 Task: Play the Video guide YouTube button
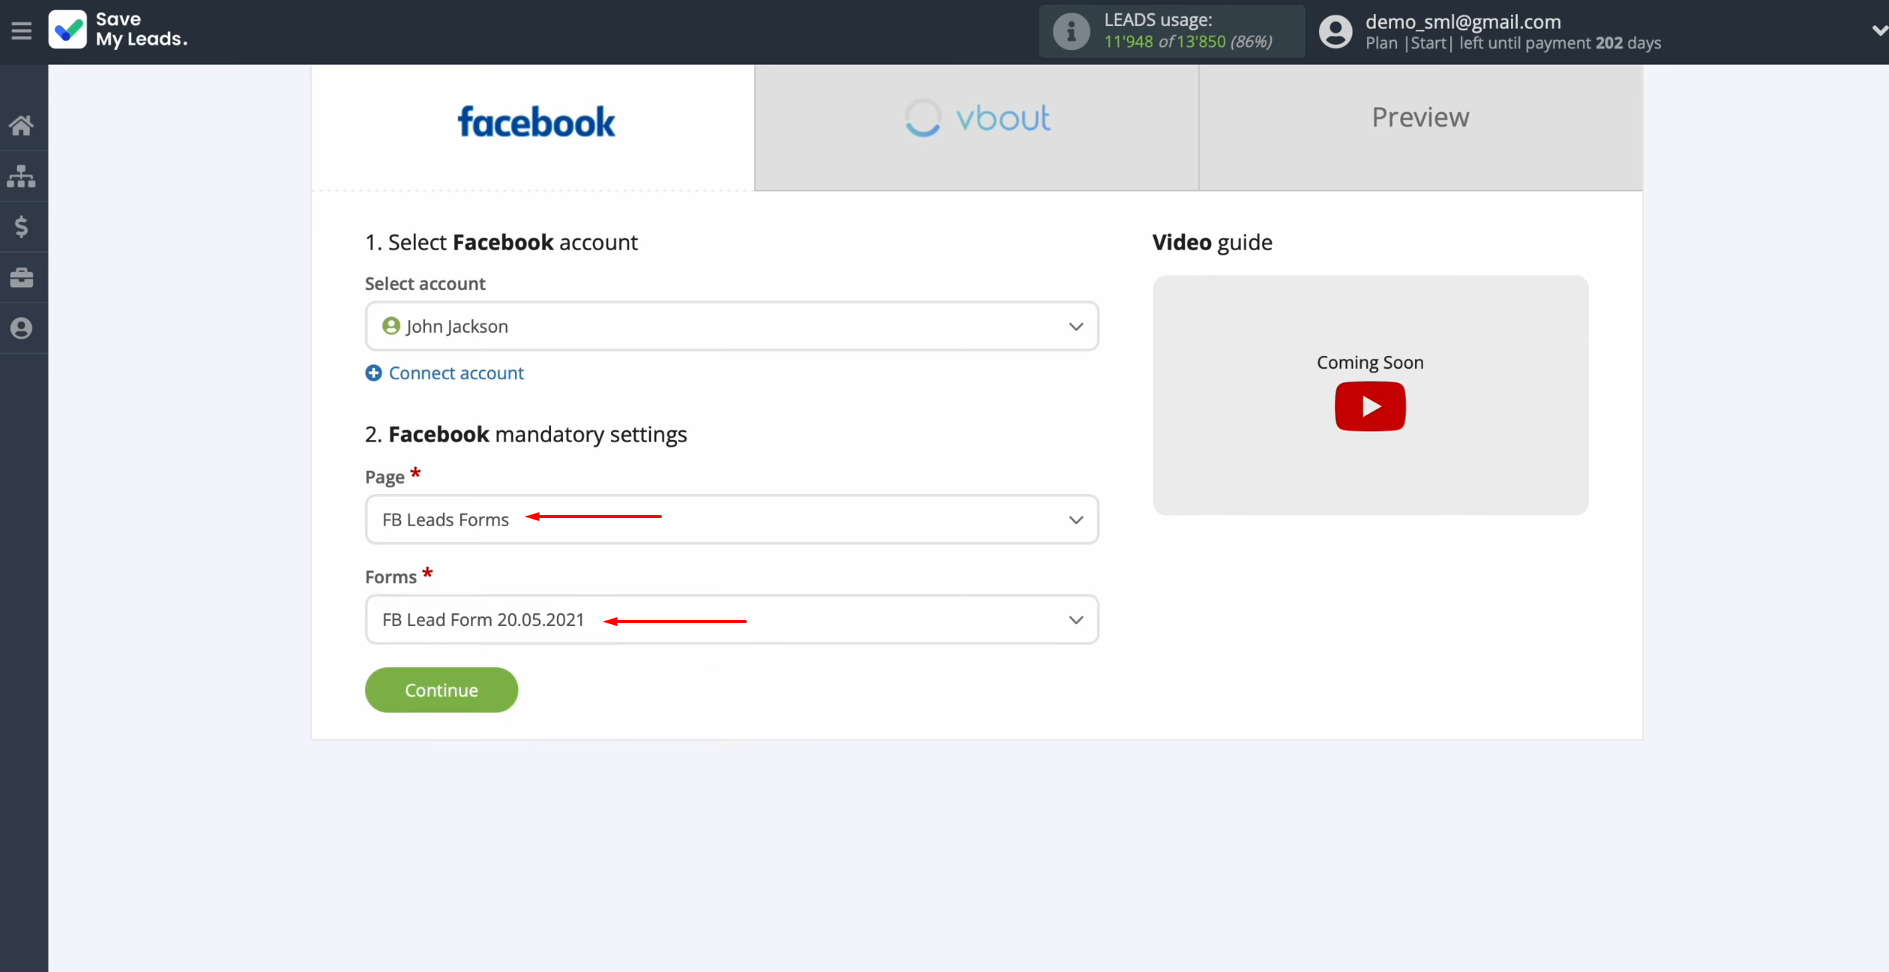1370,406
